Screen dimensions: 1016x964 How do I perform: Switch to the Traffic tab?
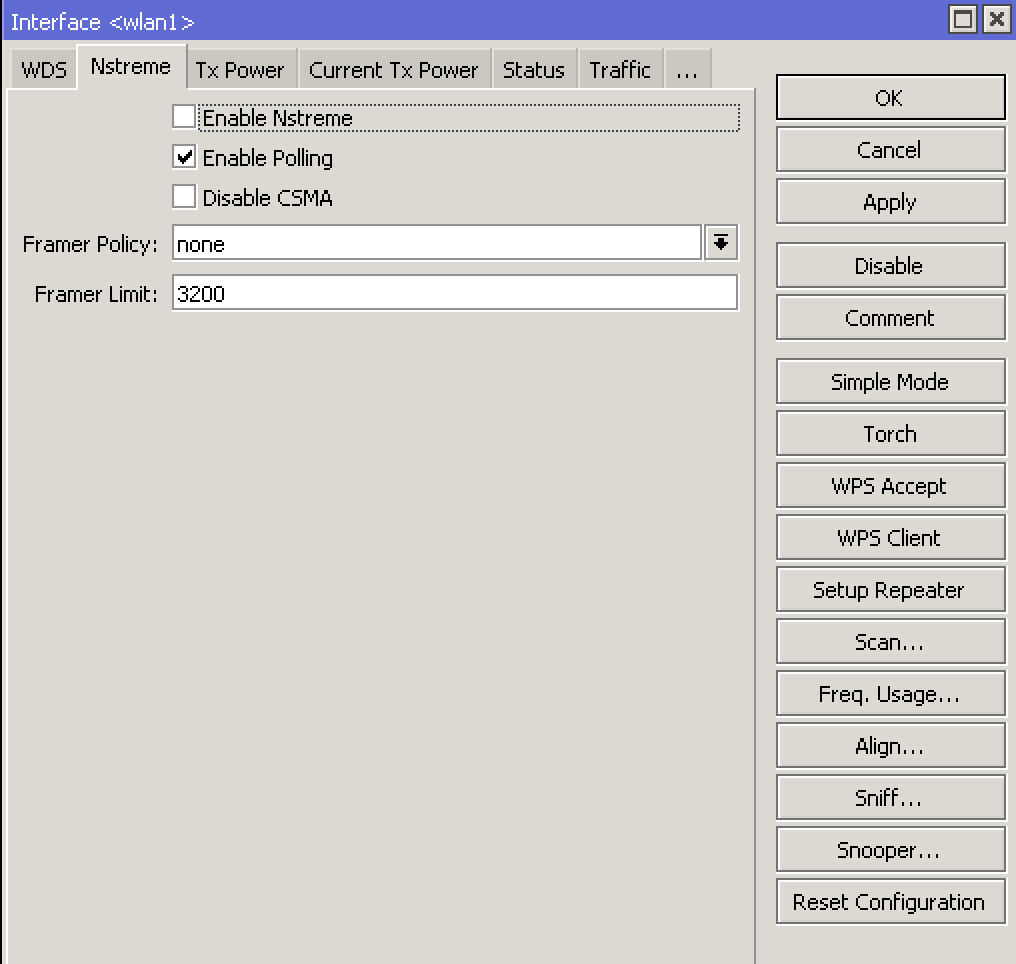[x=620, y=69]
